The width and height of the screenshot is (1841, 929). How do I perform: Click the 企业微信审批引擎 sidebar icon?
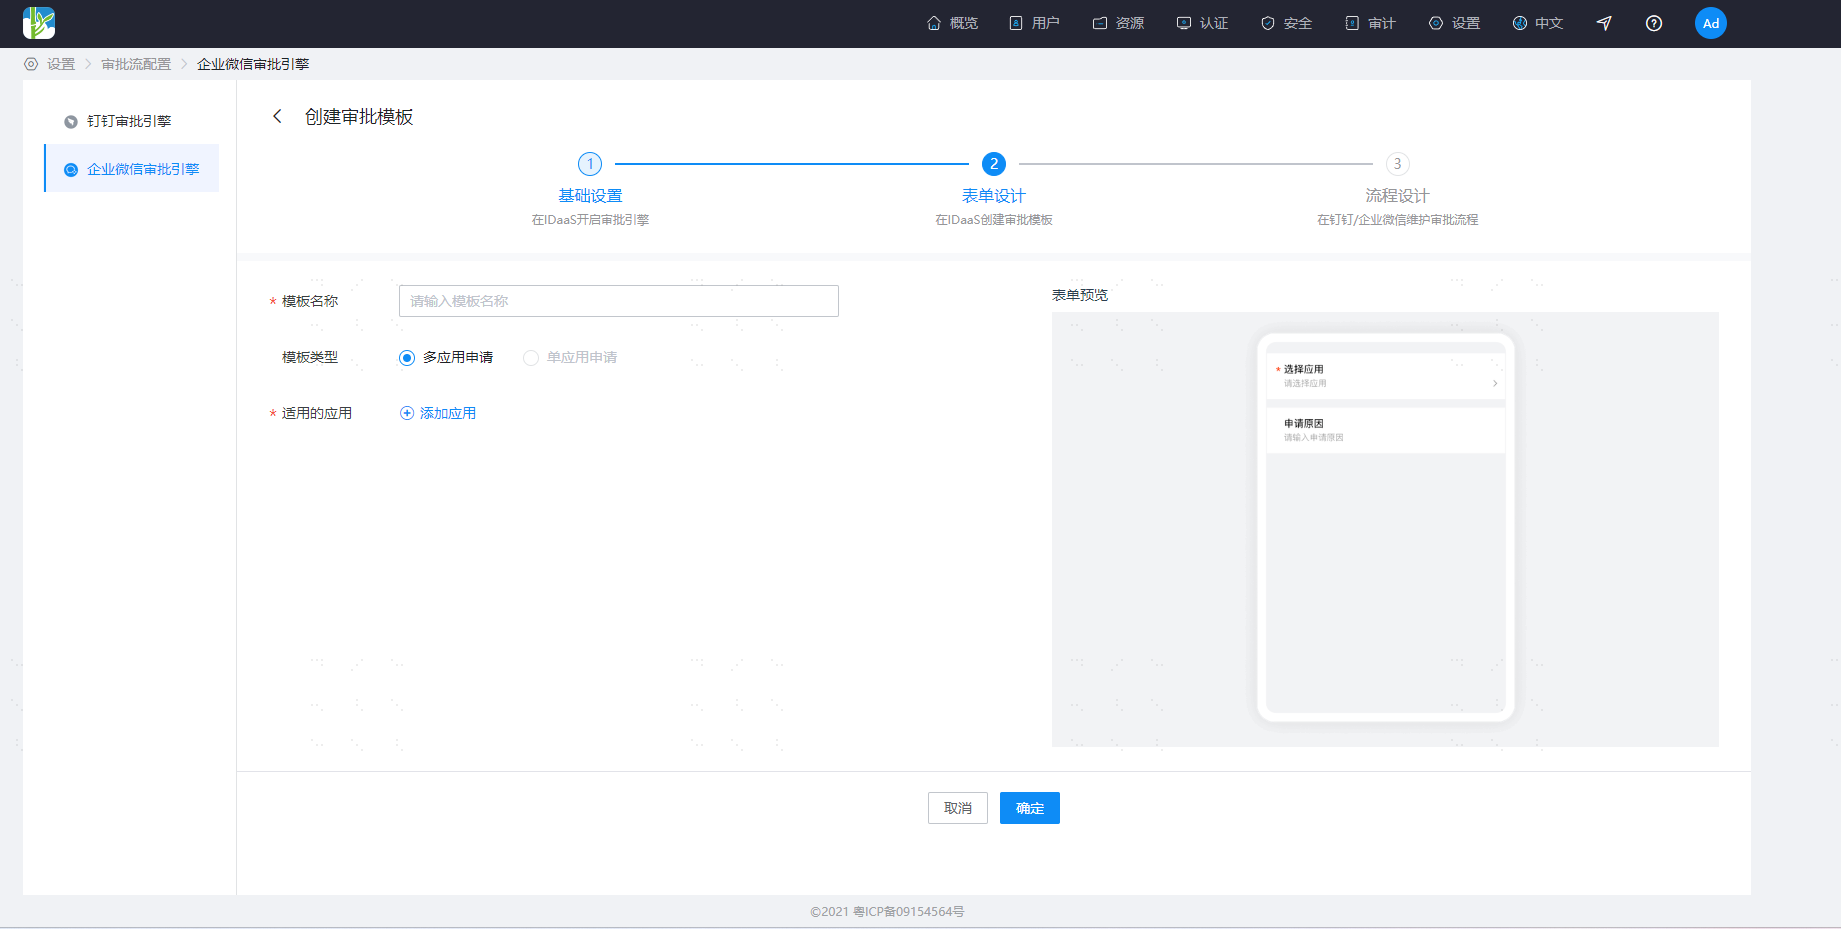point(71,169)
